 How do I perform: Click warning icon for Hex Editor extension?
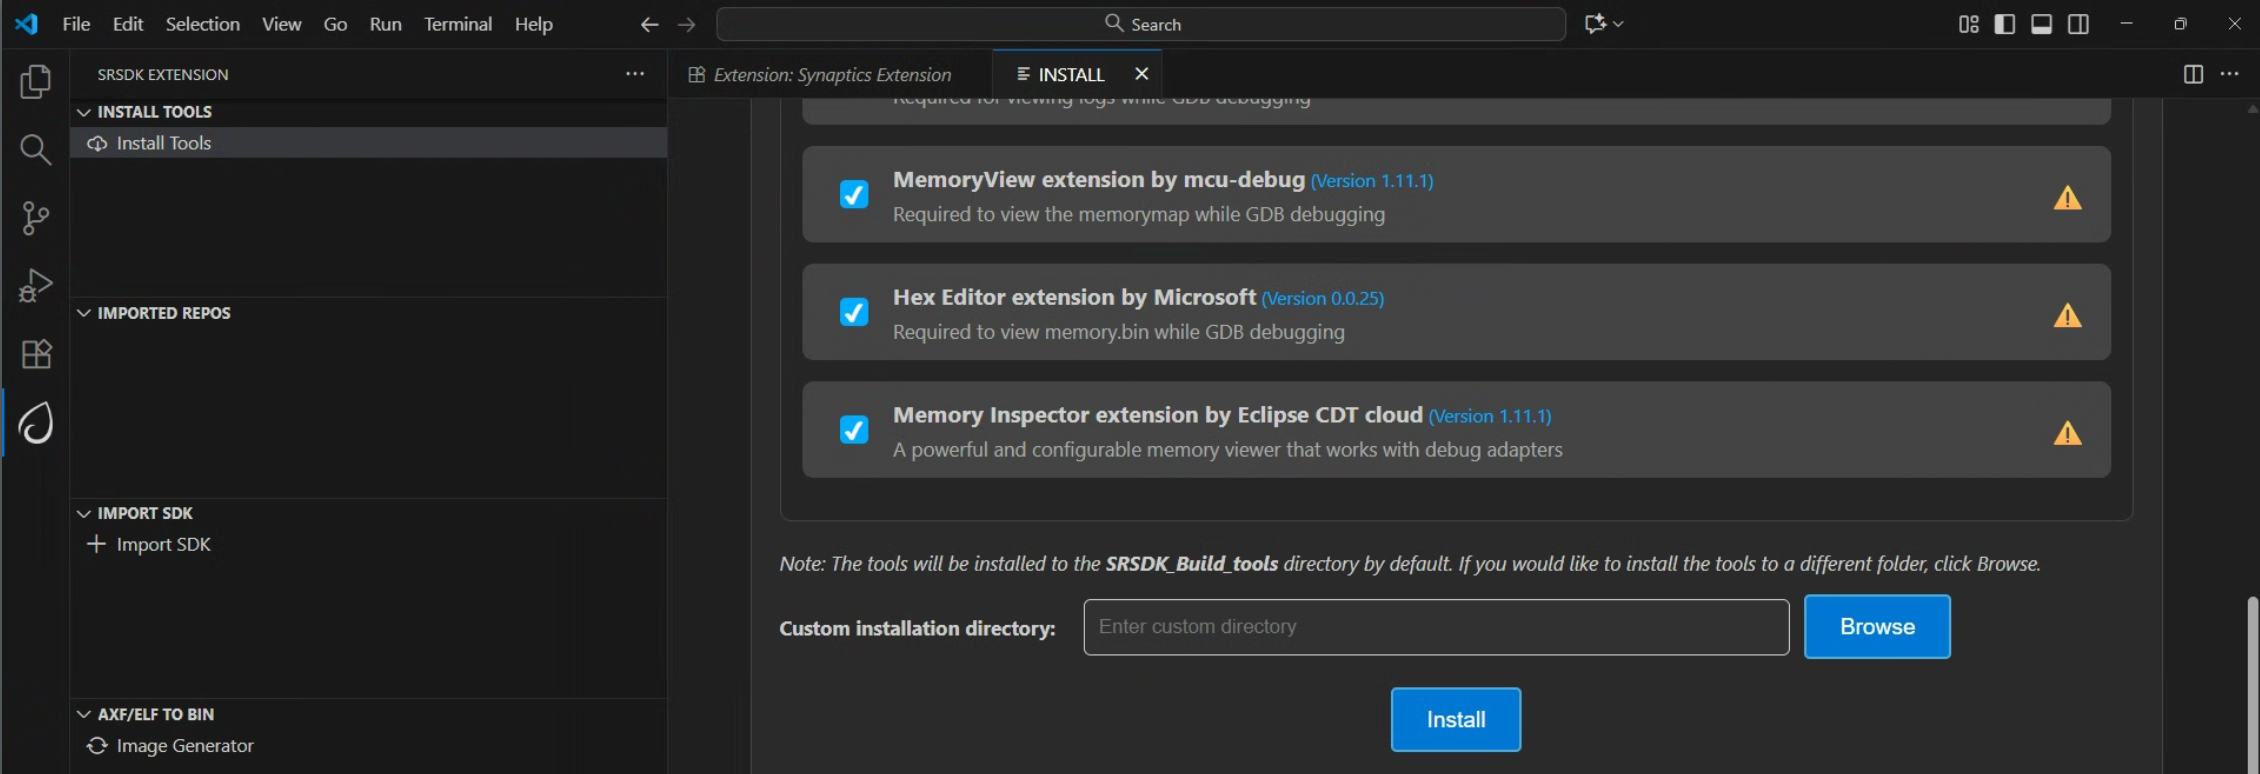pyautogui.click(x=2067, y=316)
